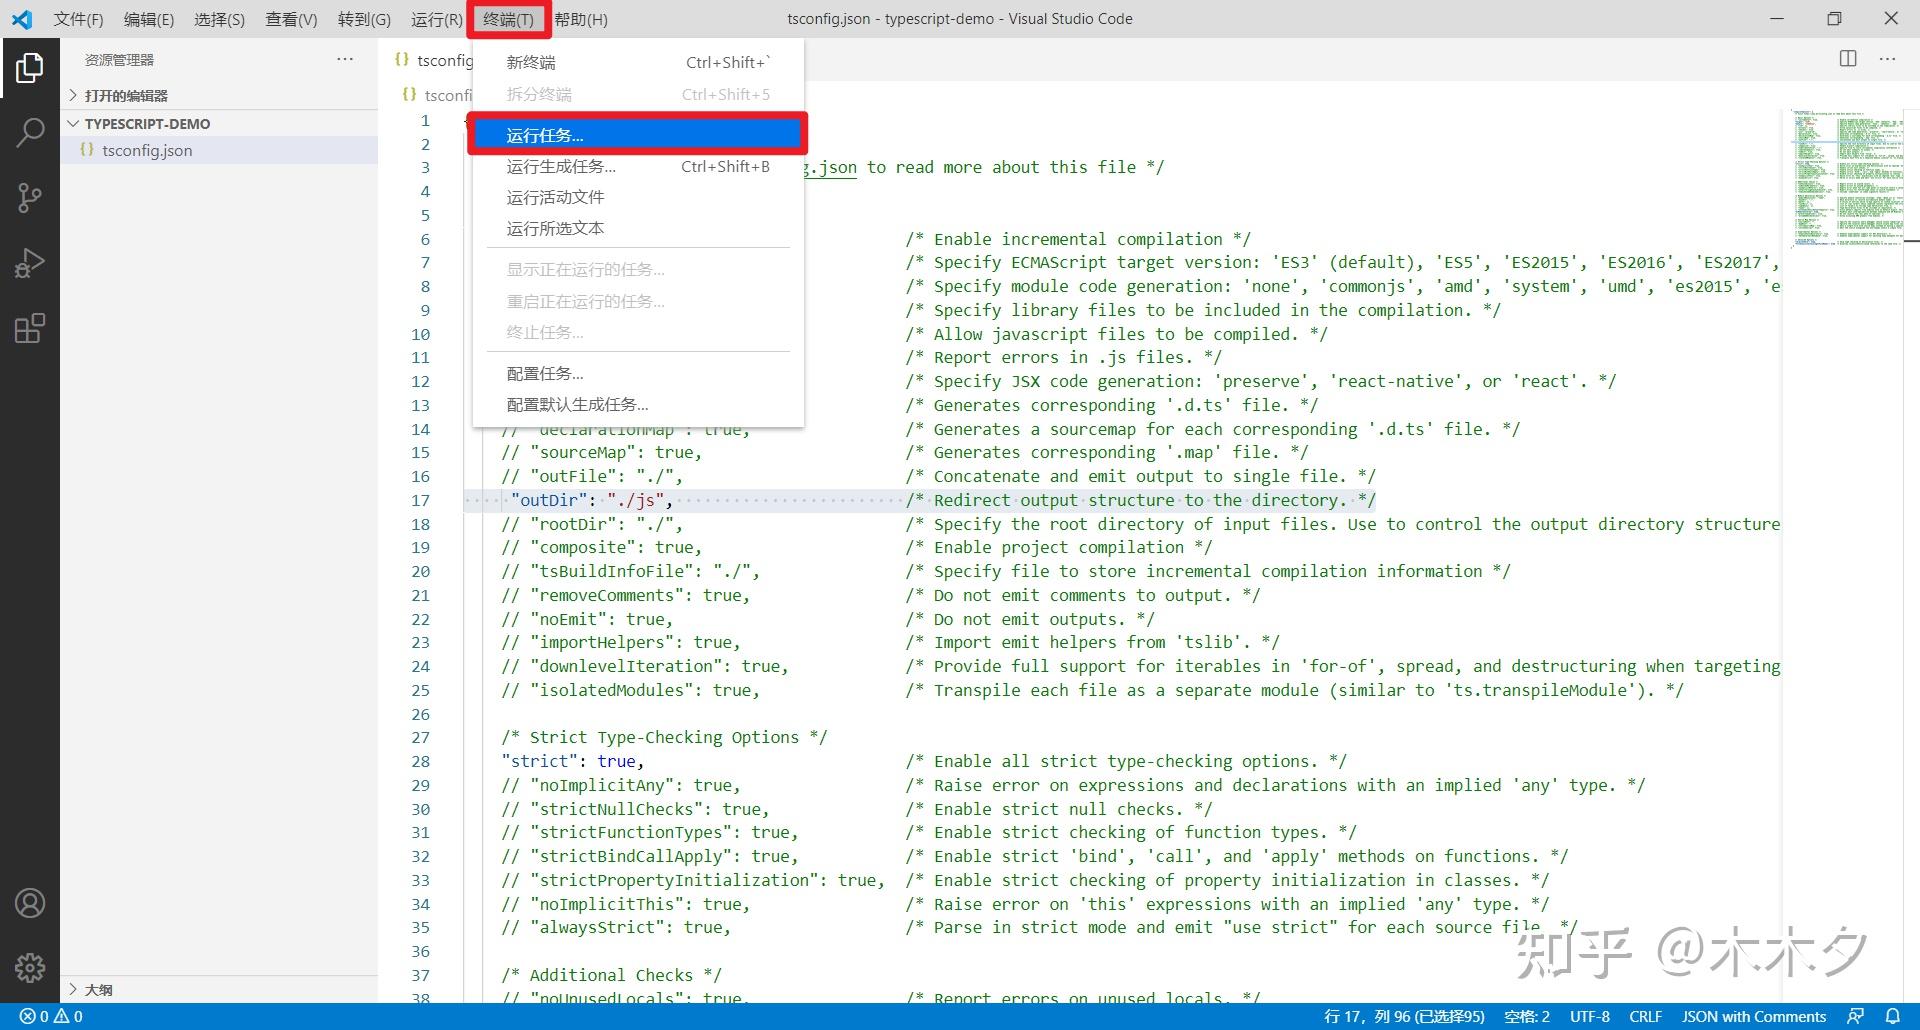Close the 终端(T) menu
The image size is (1920, 1030).
[508, 19]
